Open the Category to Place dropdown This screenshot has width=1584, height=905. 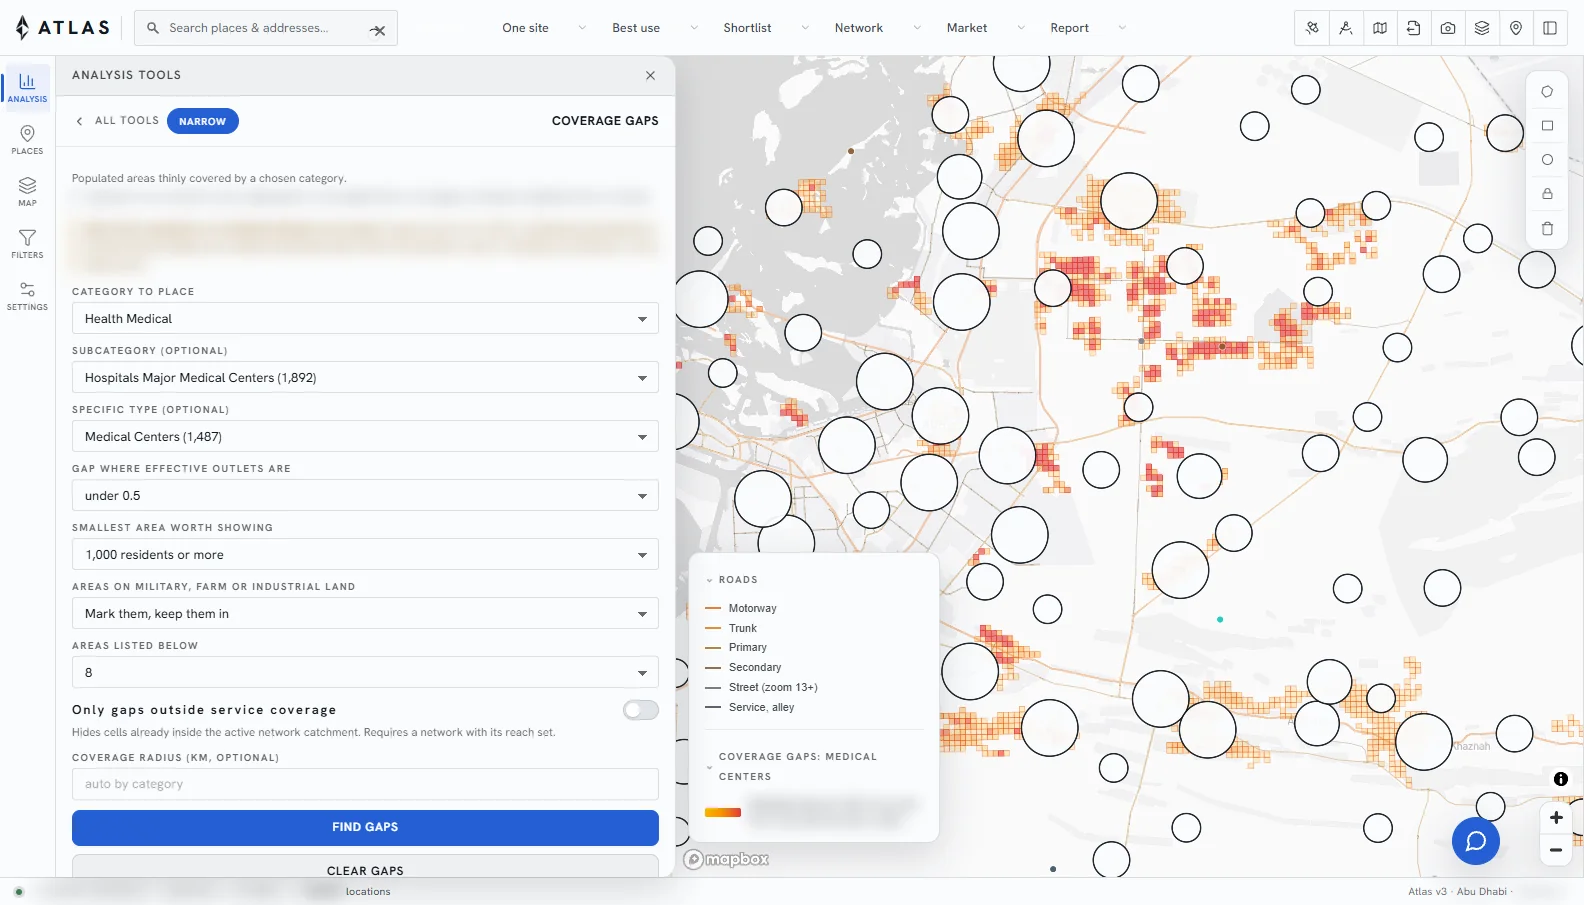pyautogui.click(x=365, y=318)
